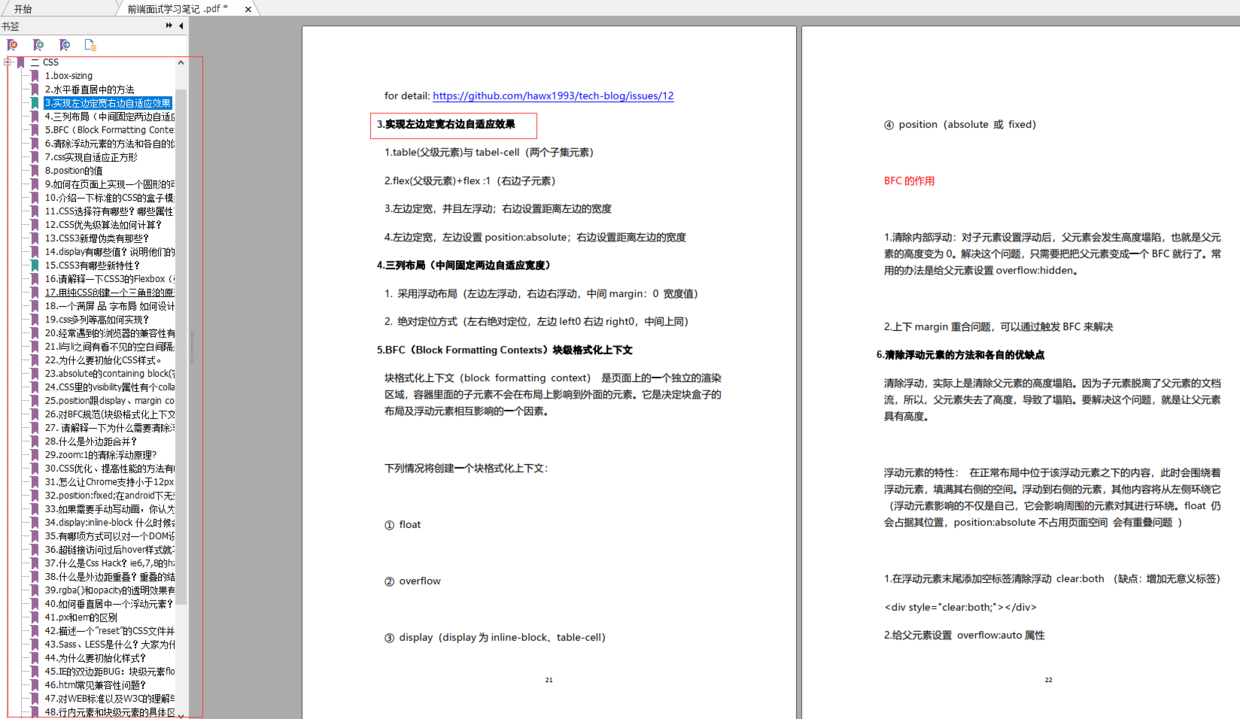This screenshot has height=719, width=1240.
Task: Collapse the 书签 panel with the left arrow
Action: [x=181, y=26]
